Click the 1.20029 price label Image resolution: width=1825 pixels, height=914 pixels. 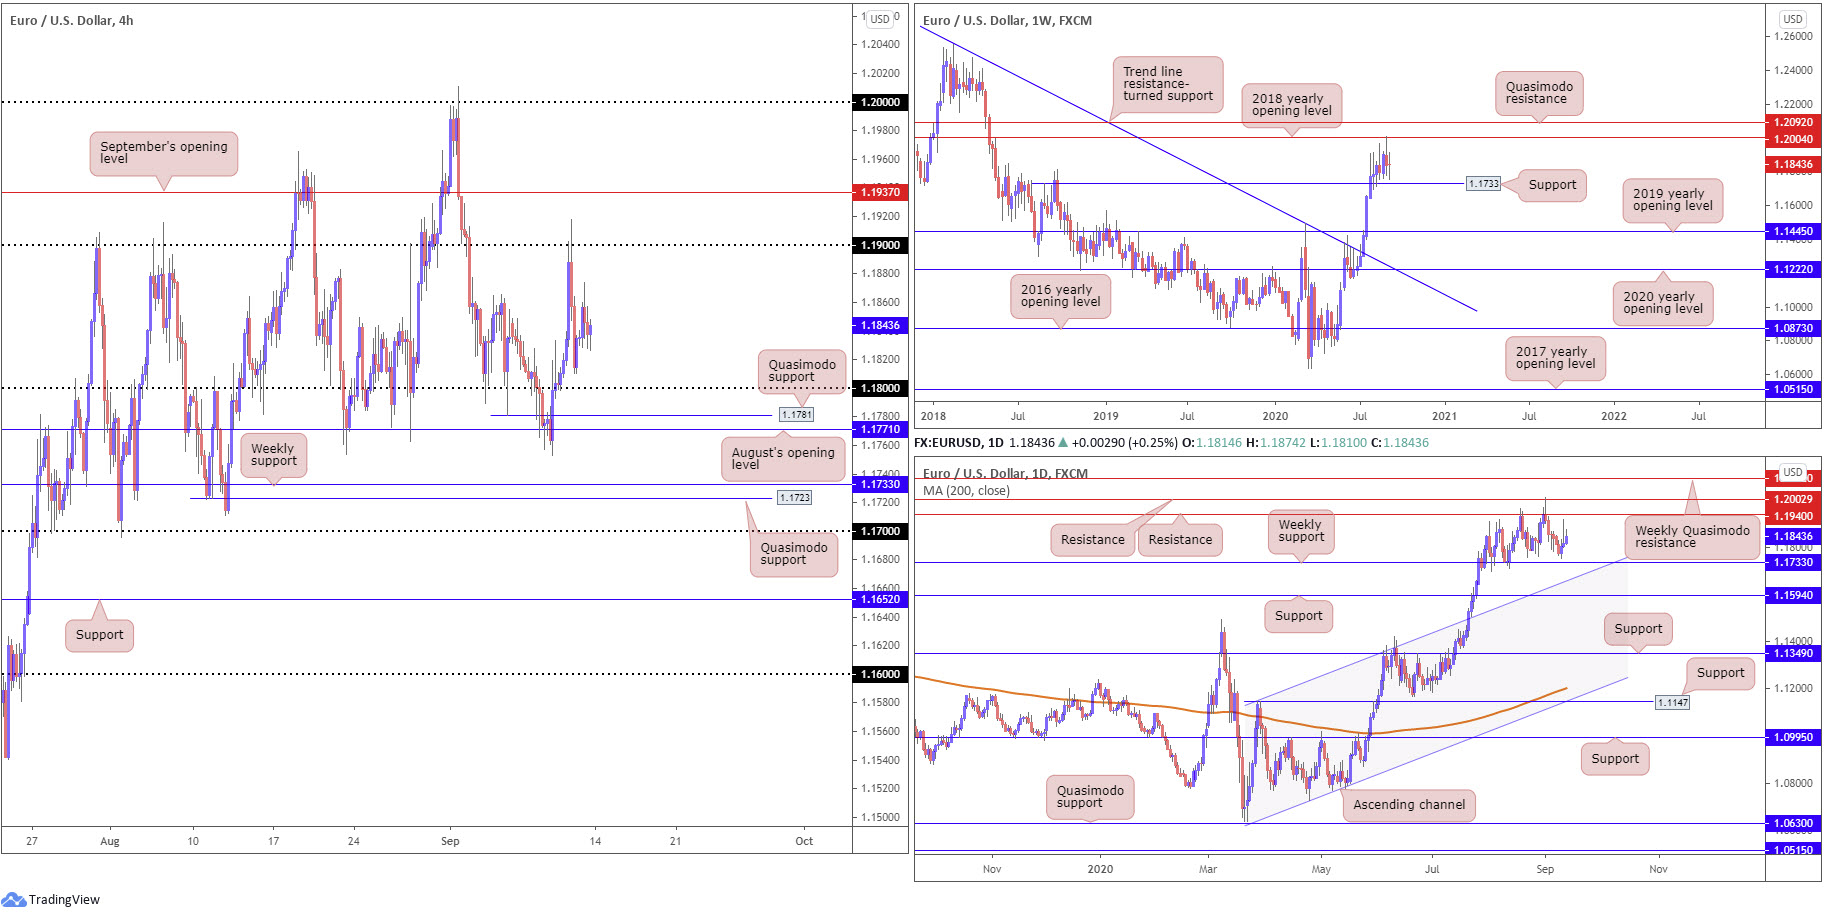1793,499
